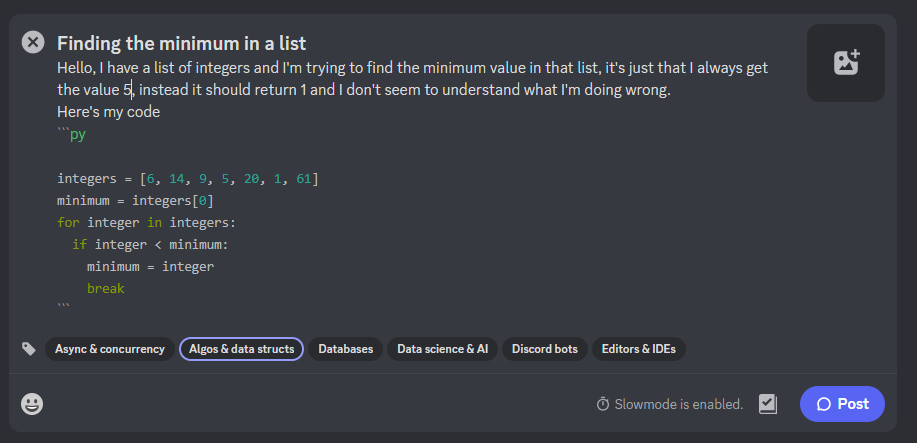
Task: Click the slowmode stopwatch icon
Action: point(603,404)
